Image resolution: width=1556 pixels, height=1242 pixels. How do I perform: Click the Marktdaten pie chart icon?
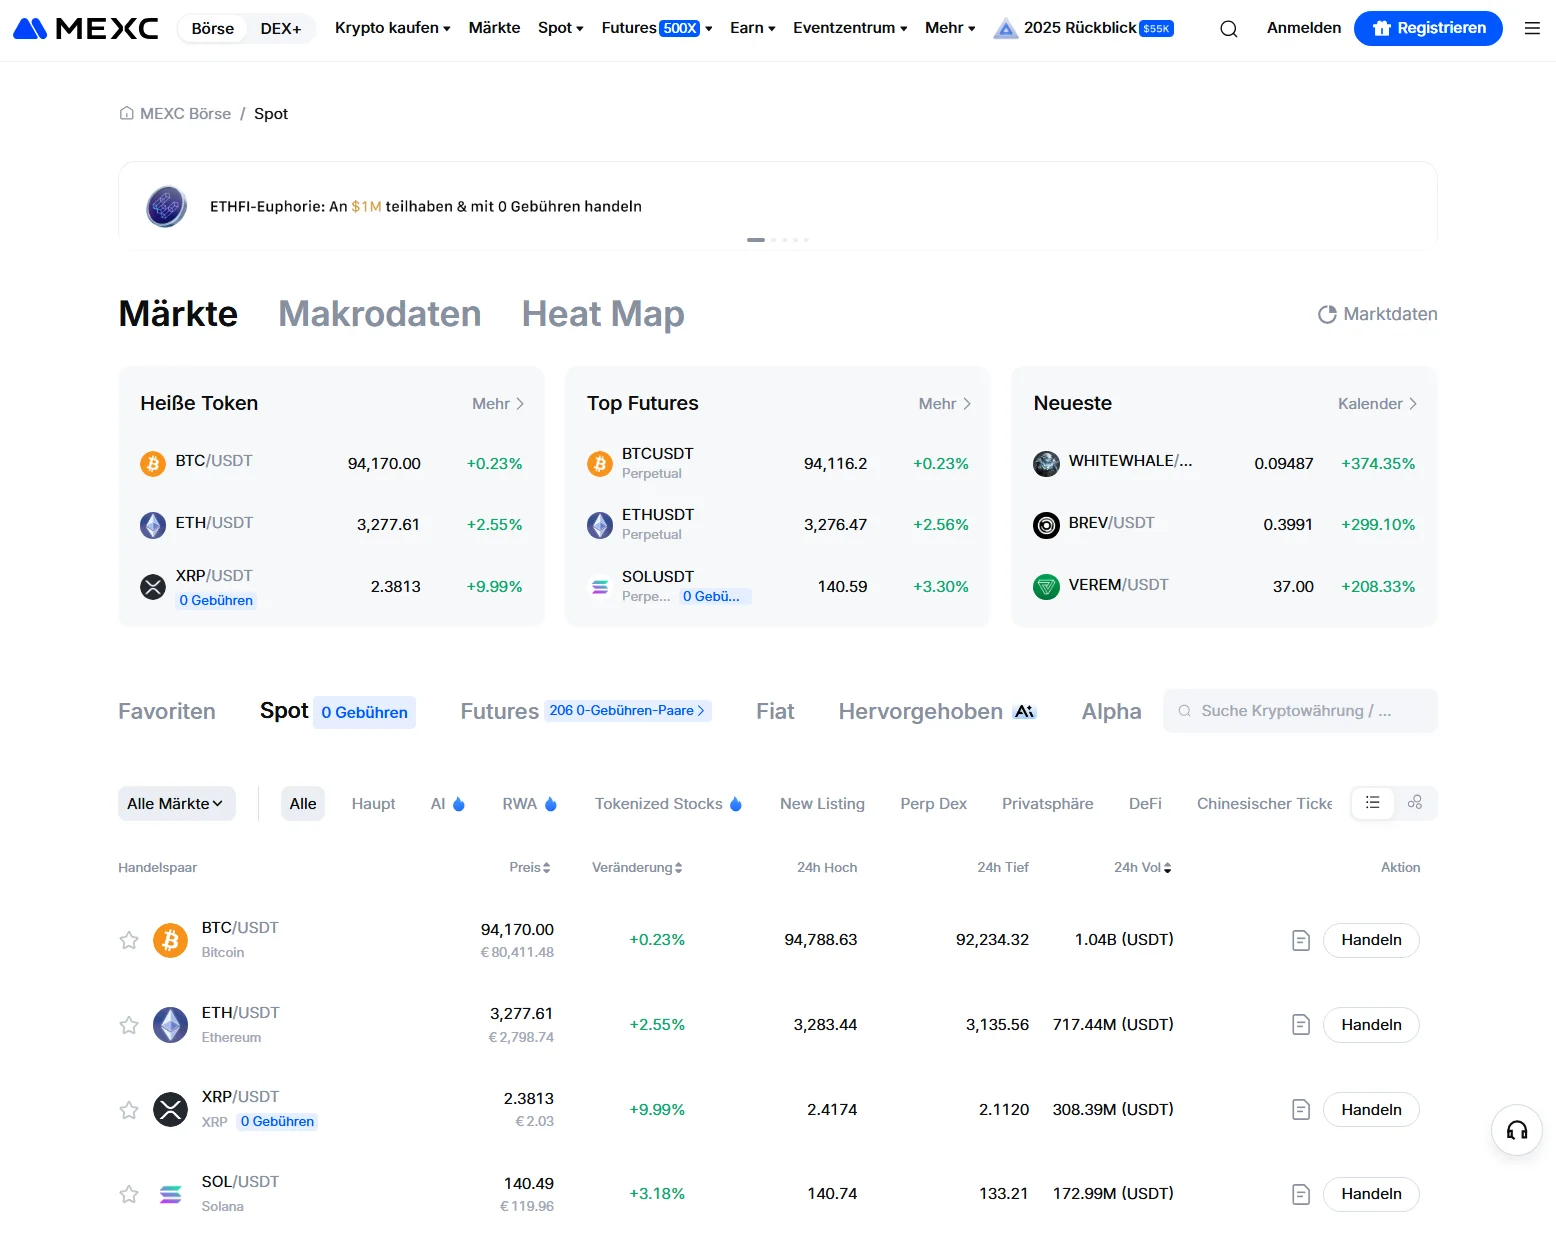click(x=1327, y=314)
